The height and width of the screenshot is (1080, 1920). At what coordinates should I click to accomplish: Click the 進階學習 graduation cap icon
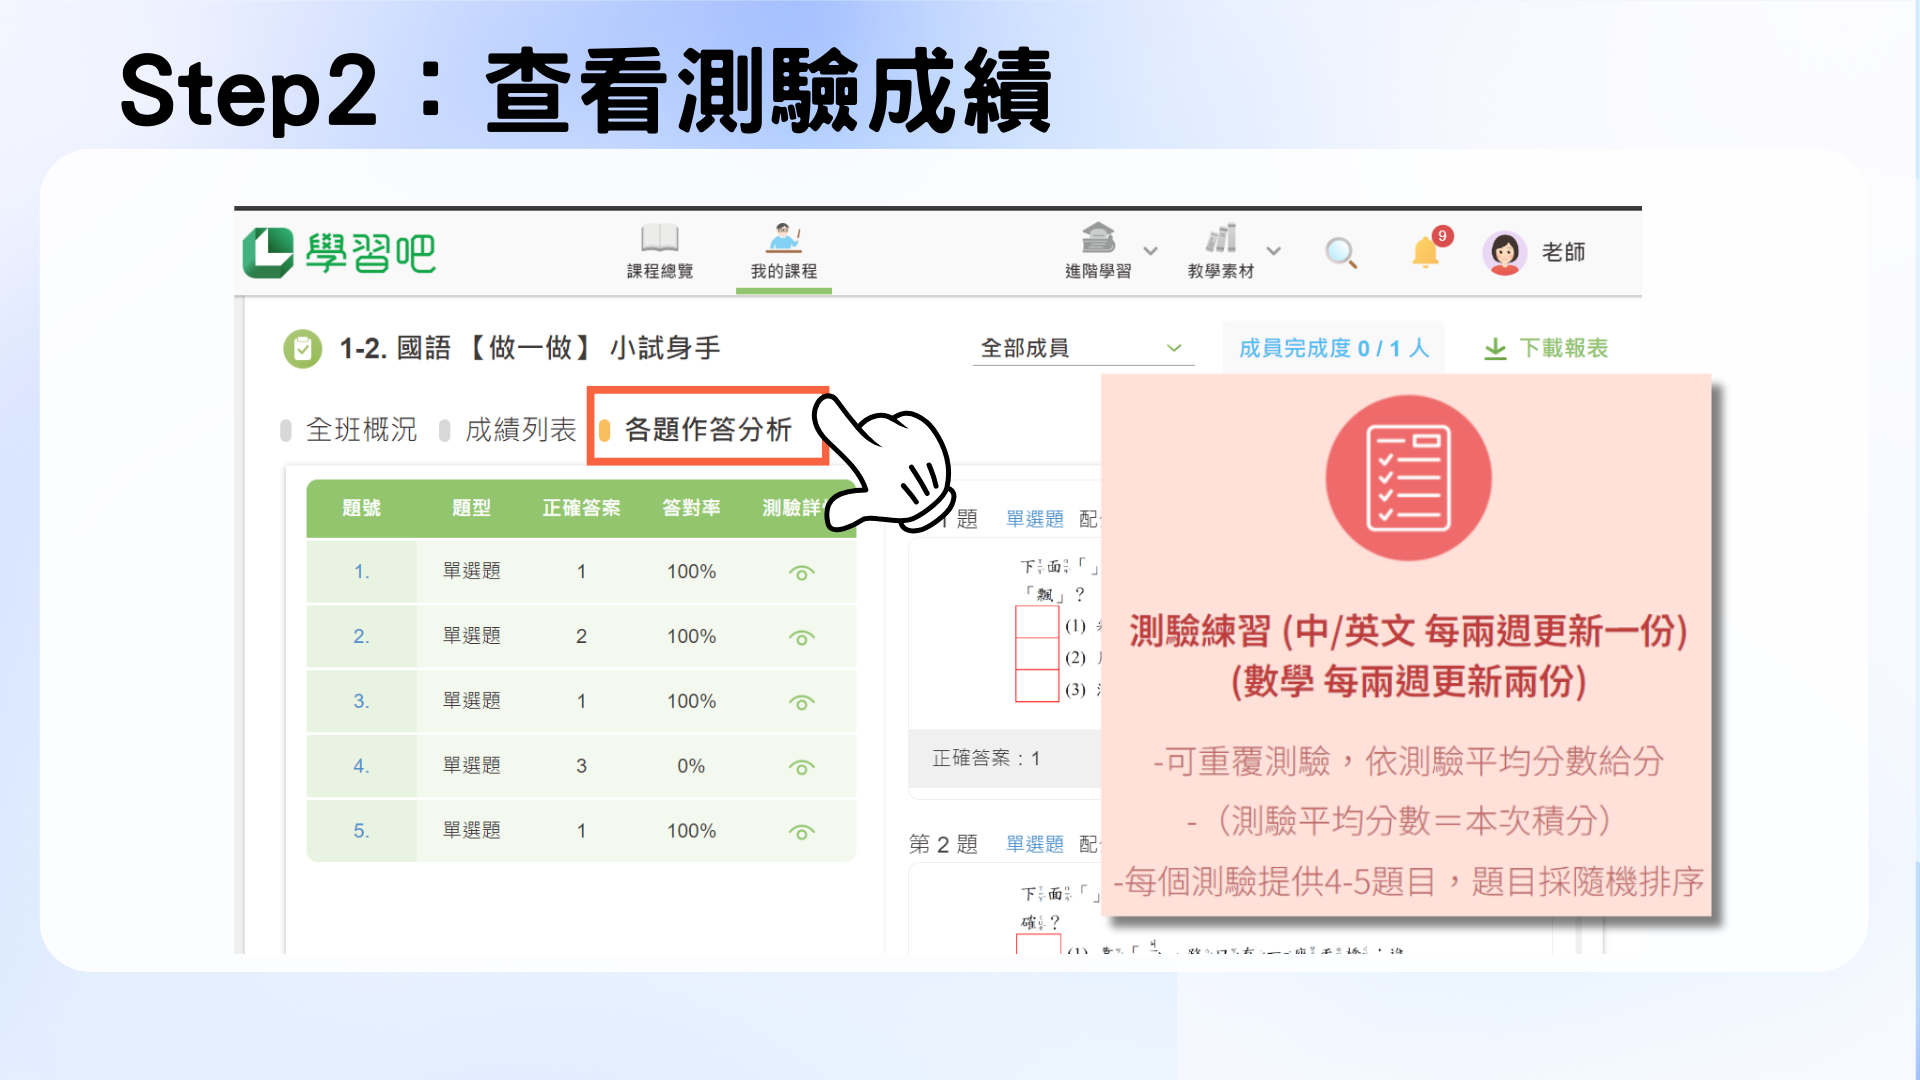click(x=1097, y=239)
